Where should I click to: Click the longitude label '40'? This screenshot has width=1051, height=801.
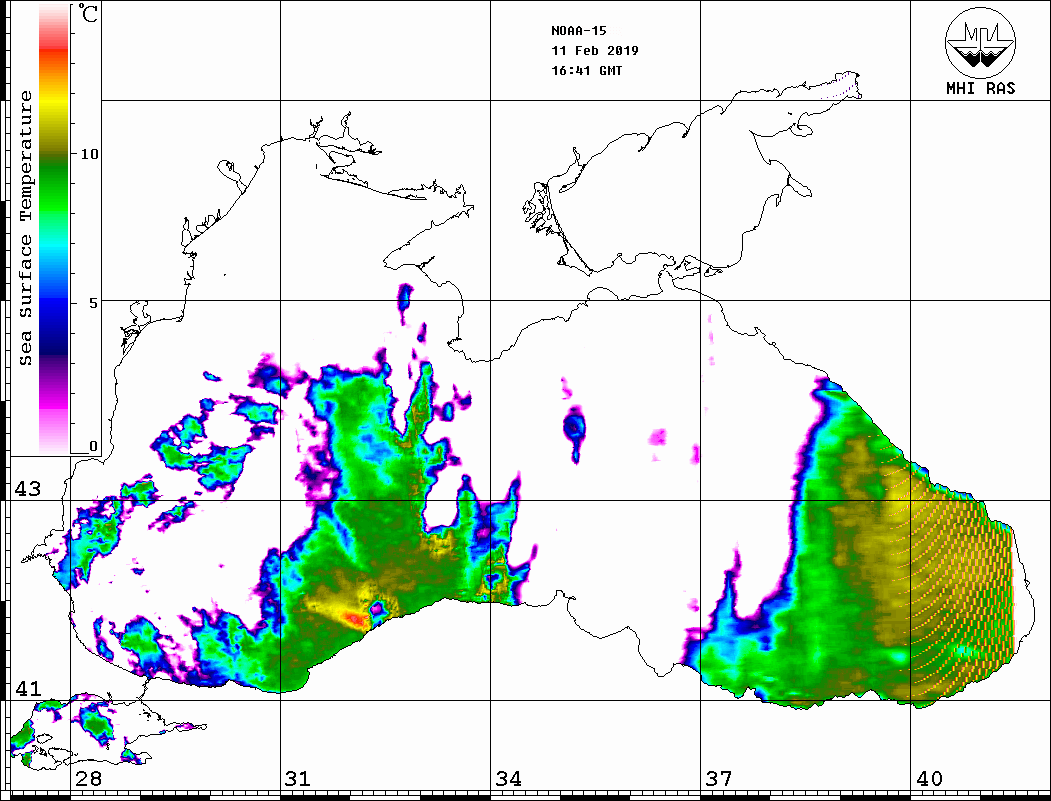pos(929,778)
